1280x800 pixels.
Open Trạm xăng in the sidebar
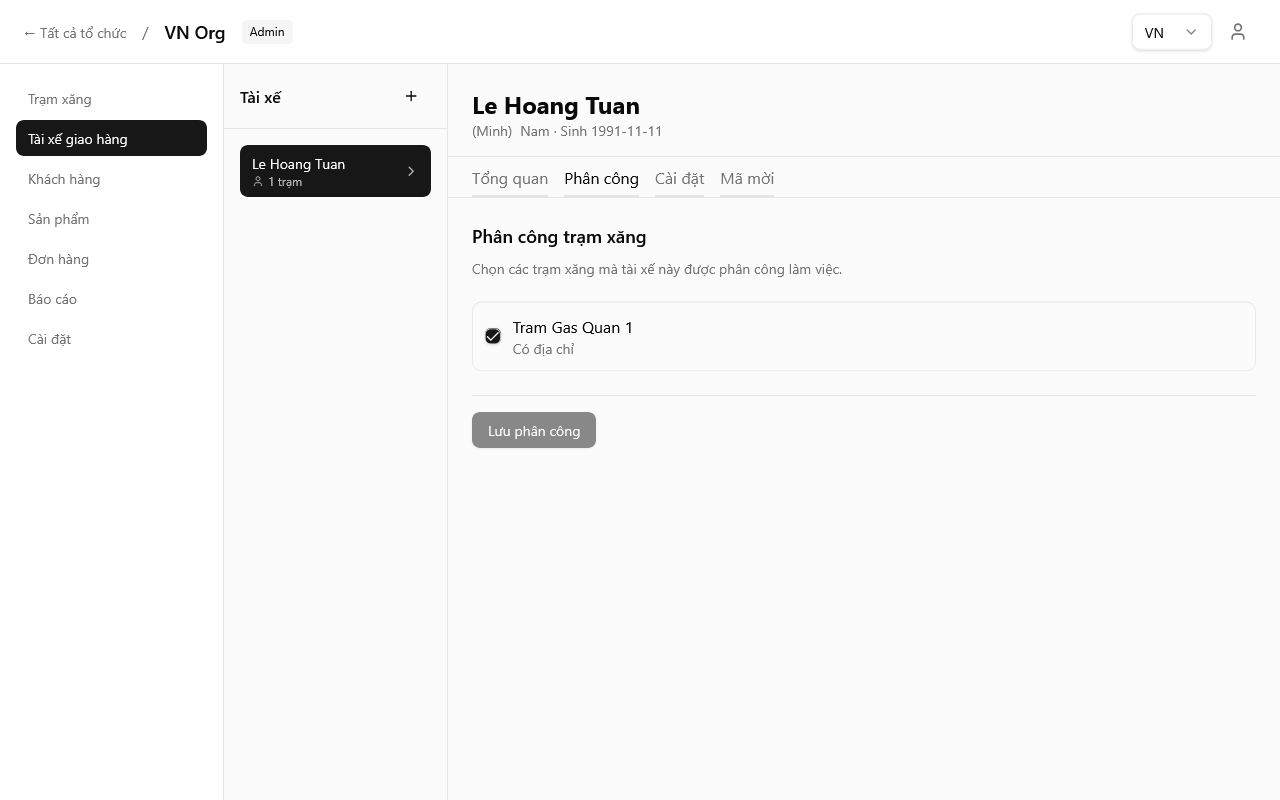[x=60, y=99]
